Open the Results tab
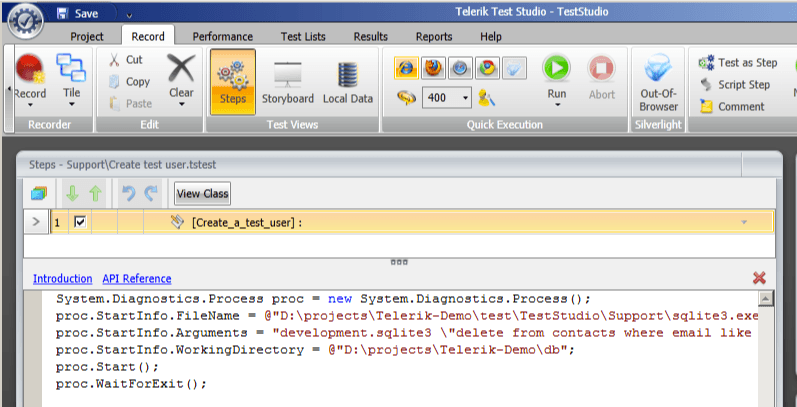 click(371, 37)
